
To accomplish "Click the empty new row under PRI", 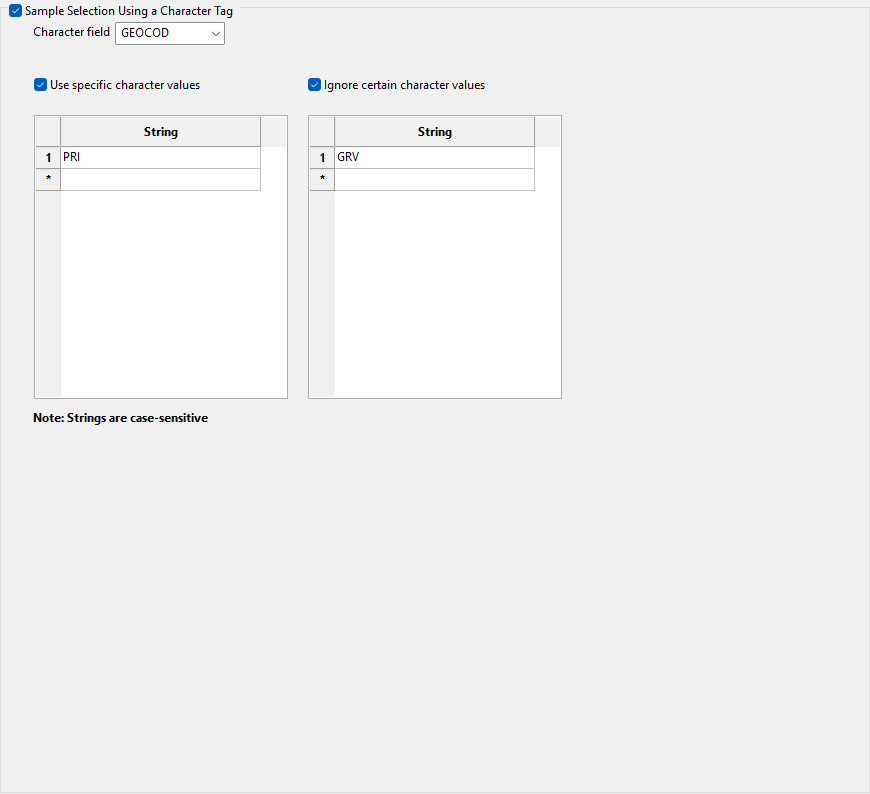I will click(x=160, y=180).
